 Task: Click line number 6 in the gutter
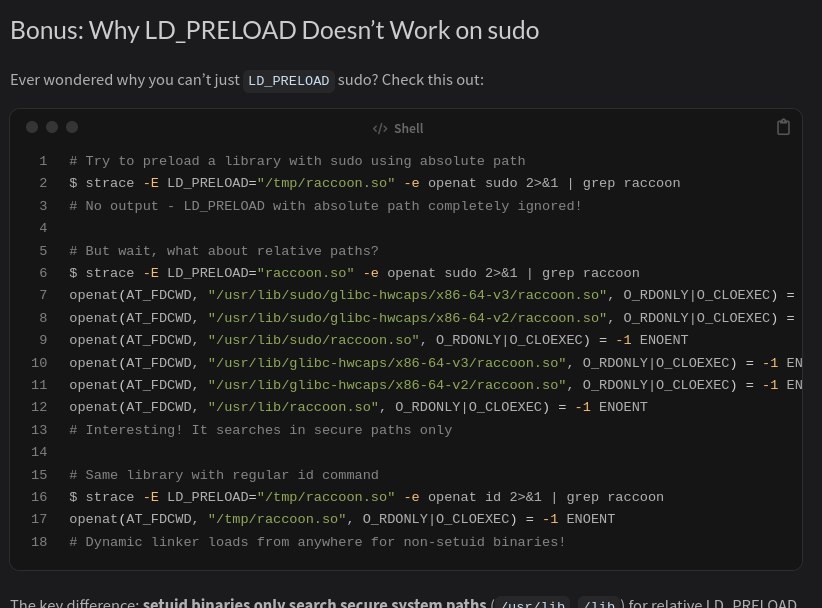pos(43,273)
